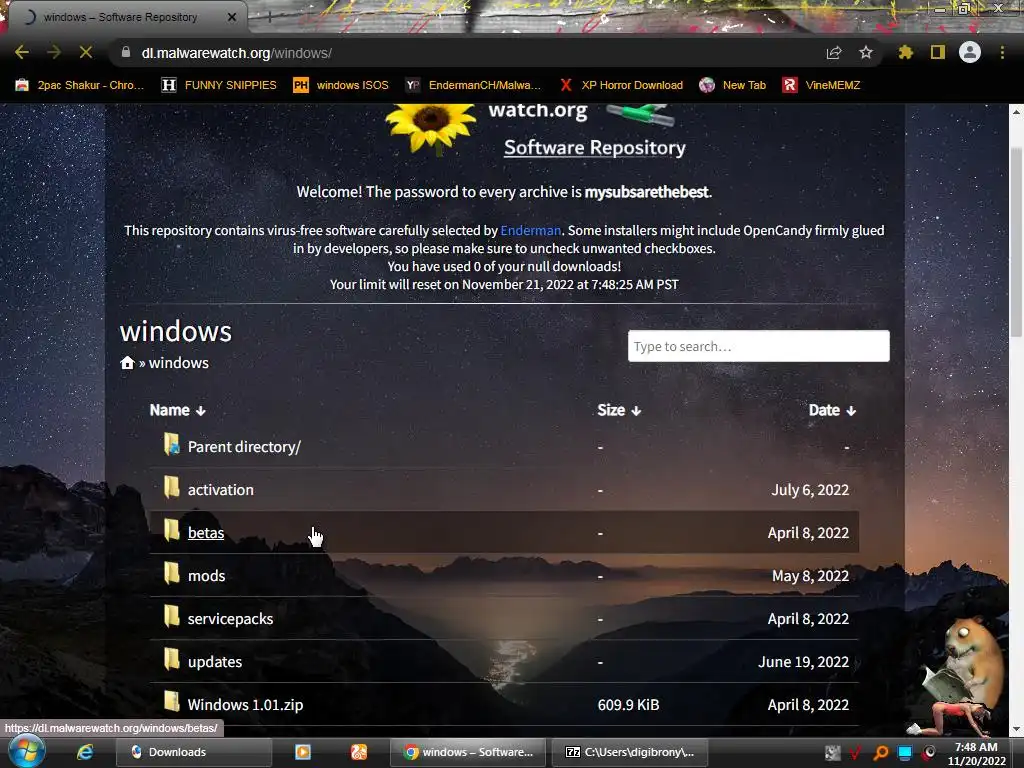Click the updates folder icon
Image resolution: width=1024 pixels, height=768 pixels.
pos(172,660)
